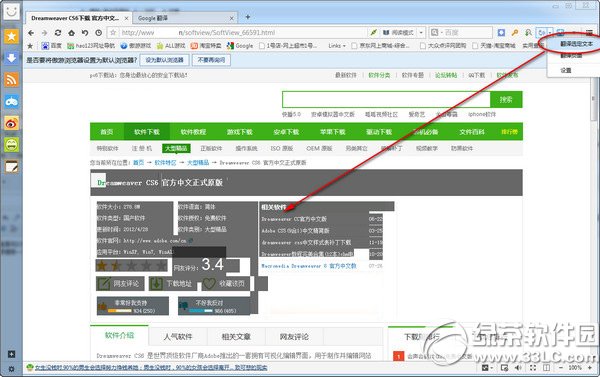Click the don't ask again button
Viewport: 600px width, 377px height.
click(211, 60)
